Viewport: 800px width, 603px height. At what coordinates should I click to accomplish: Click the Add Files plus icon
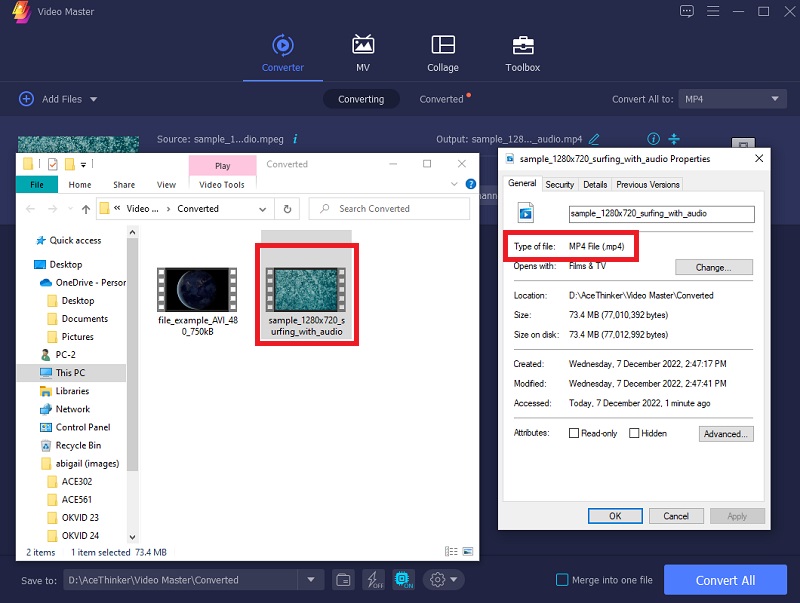coord(26,99)
